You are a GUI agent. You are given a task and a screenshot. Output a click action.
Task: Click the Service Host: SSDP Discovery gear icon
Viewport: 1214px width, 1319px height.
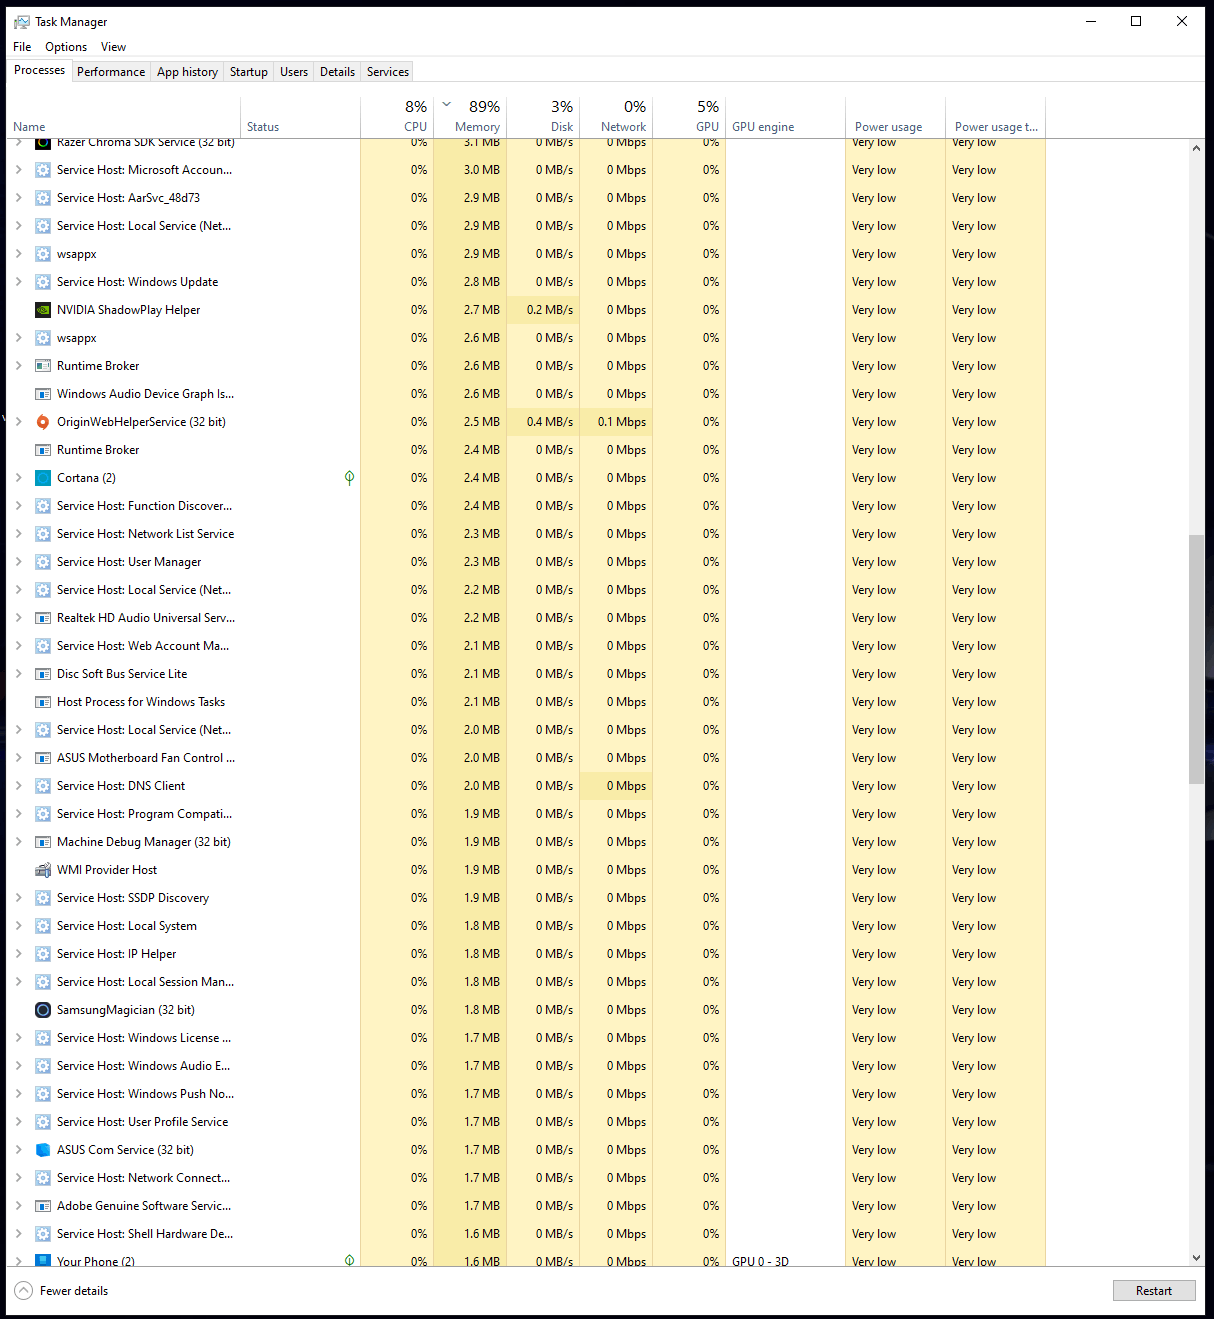pos(43,898)
